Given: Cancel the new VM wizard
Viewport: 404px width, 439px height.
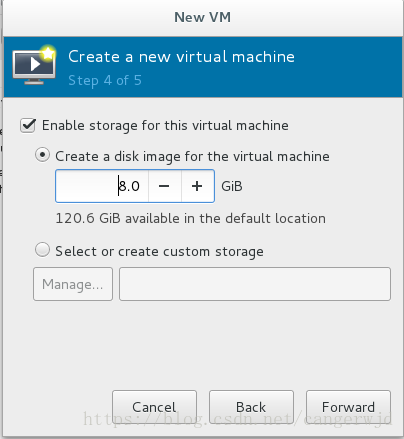Looking at the screenshot, I should click(154, 407).
